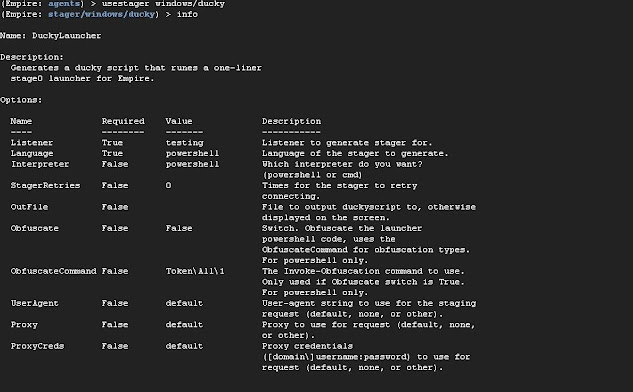Click the StagerRetries option name
Image resolution: width=633 pixels, height=392 pixels.
[45, 186]
